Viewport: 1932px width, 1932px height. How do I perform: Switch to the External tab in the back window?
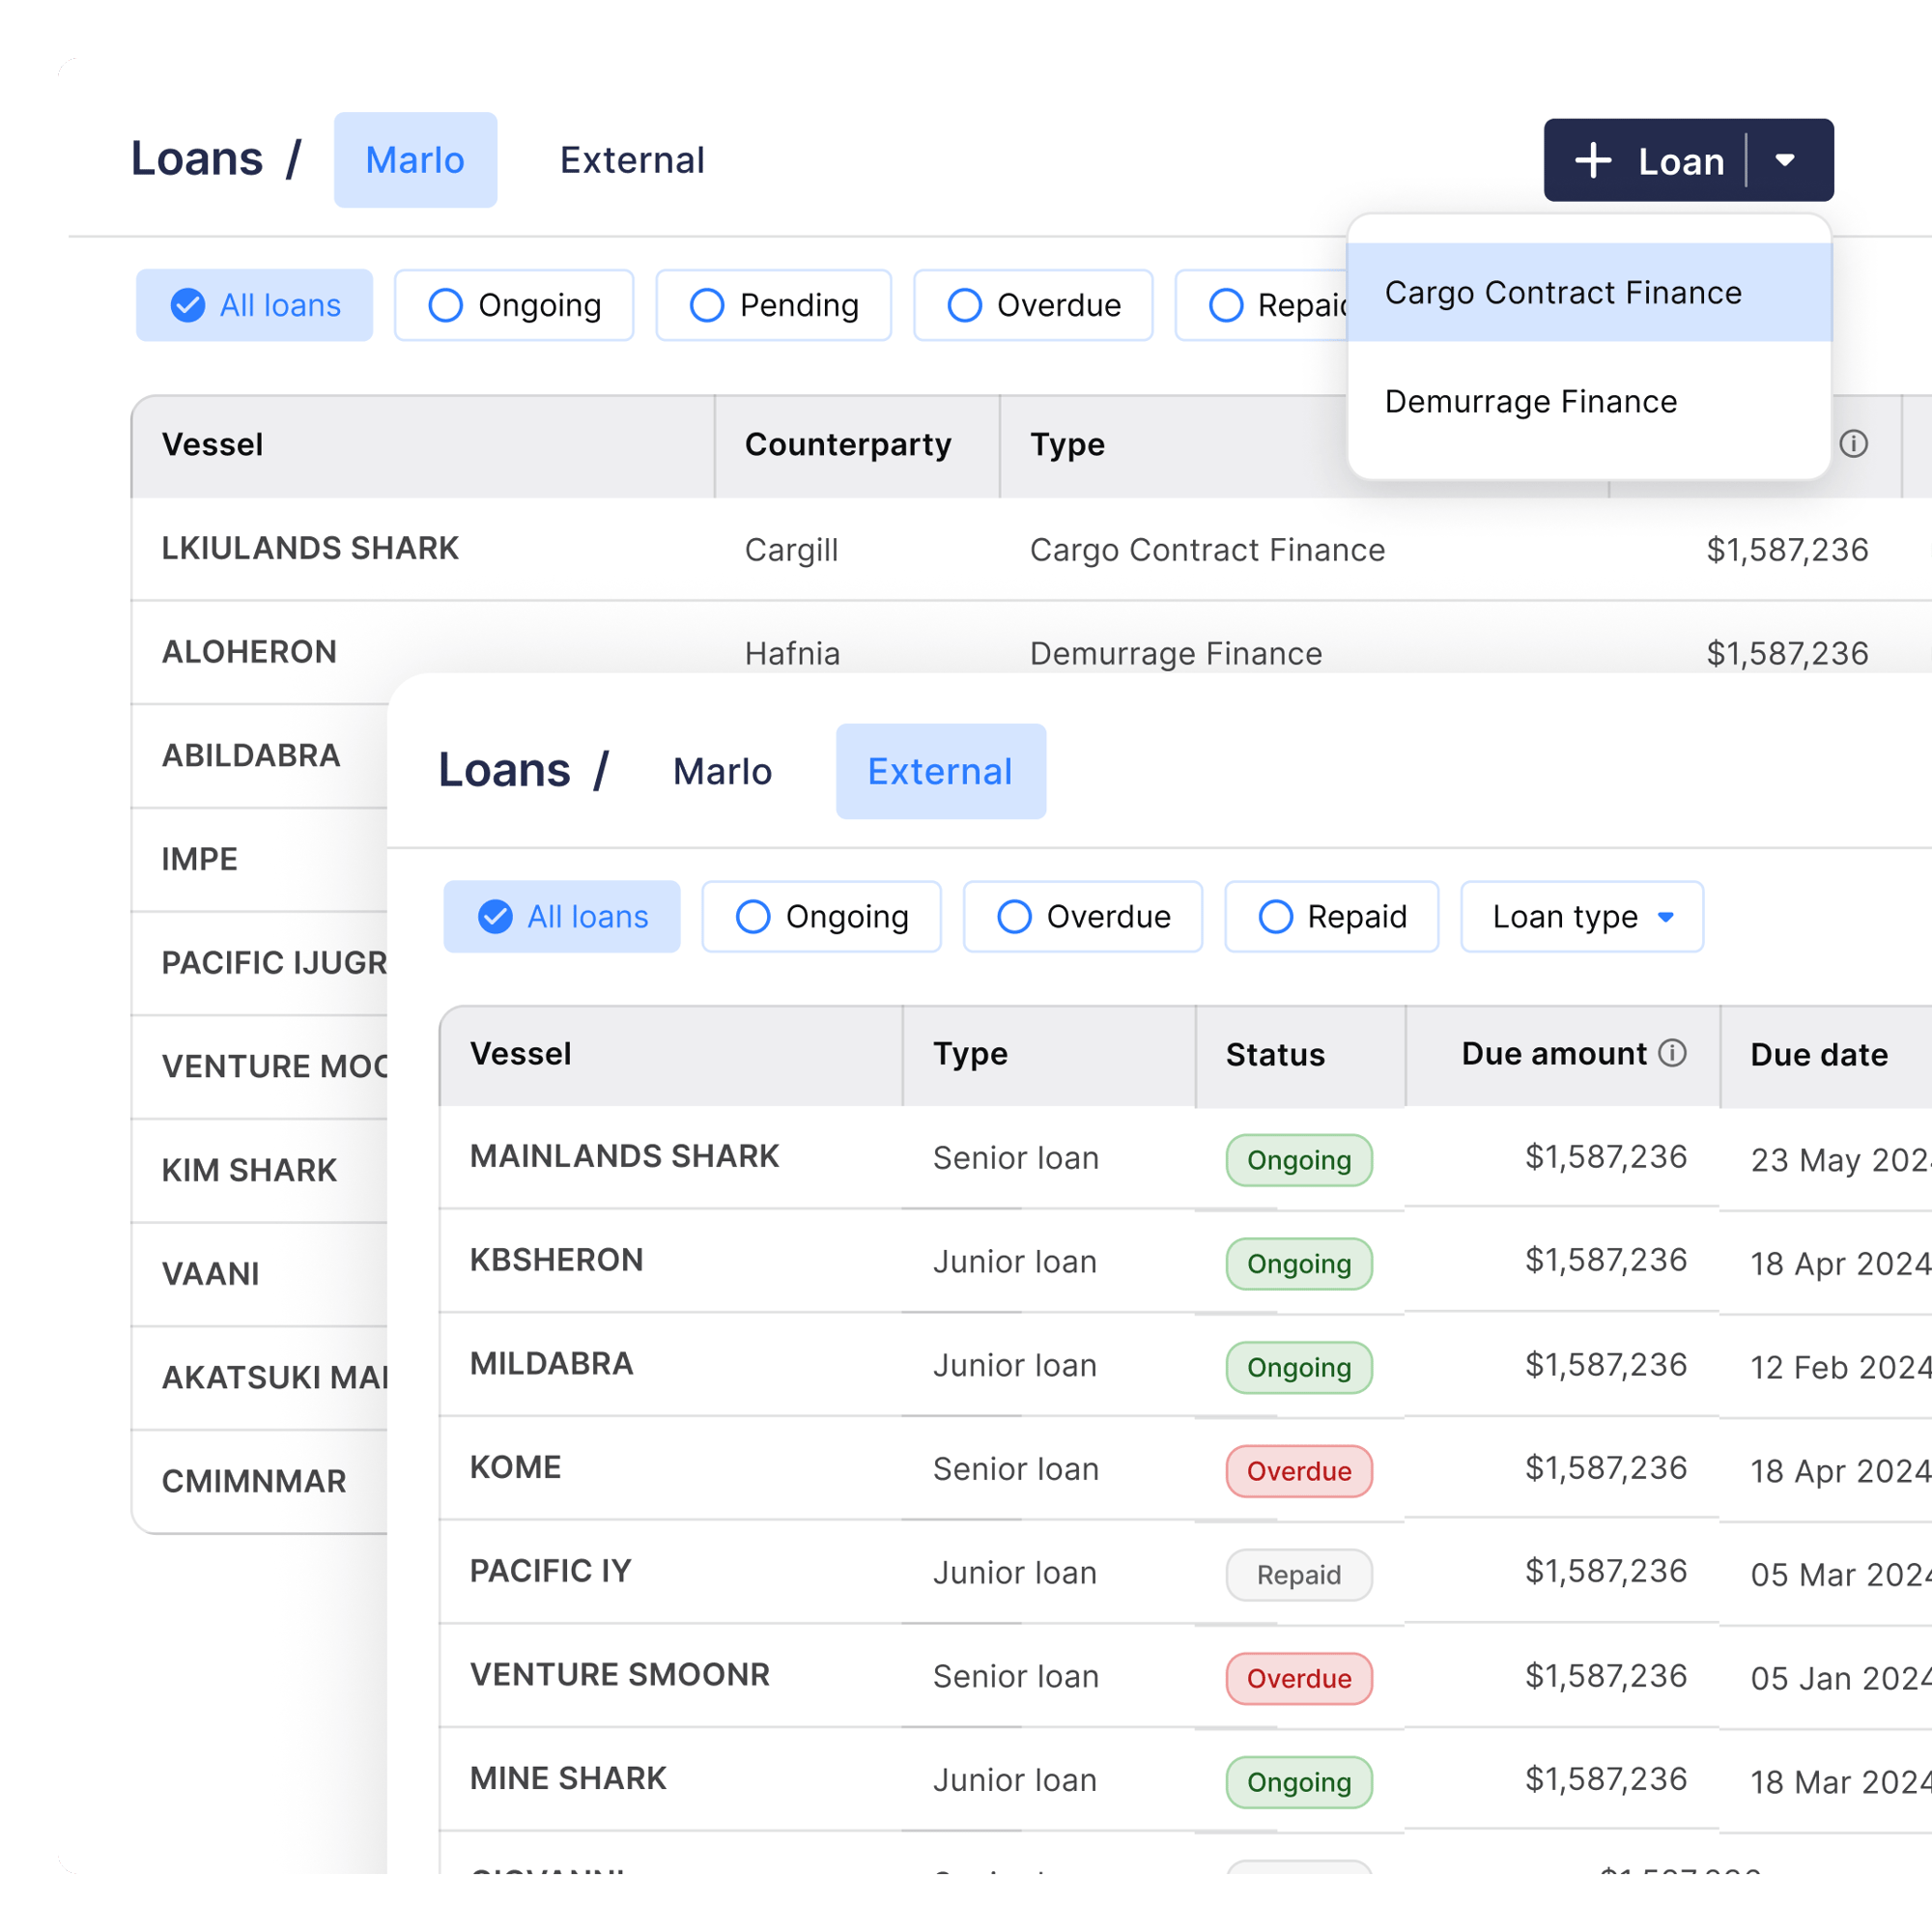click(632, 160)
